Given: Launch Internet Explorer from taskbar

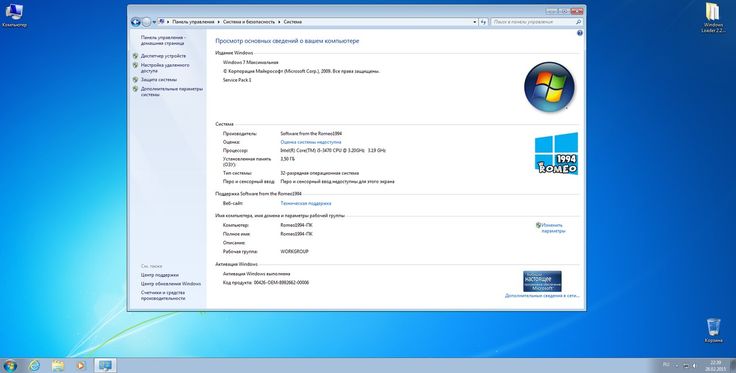Looking at the screenshot, I should point(34,365).
